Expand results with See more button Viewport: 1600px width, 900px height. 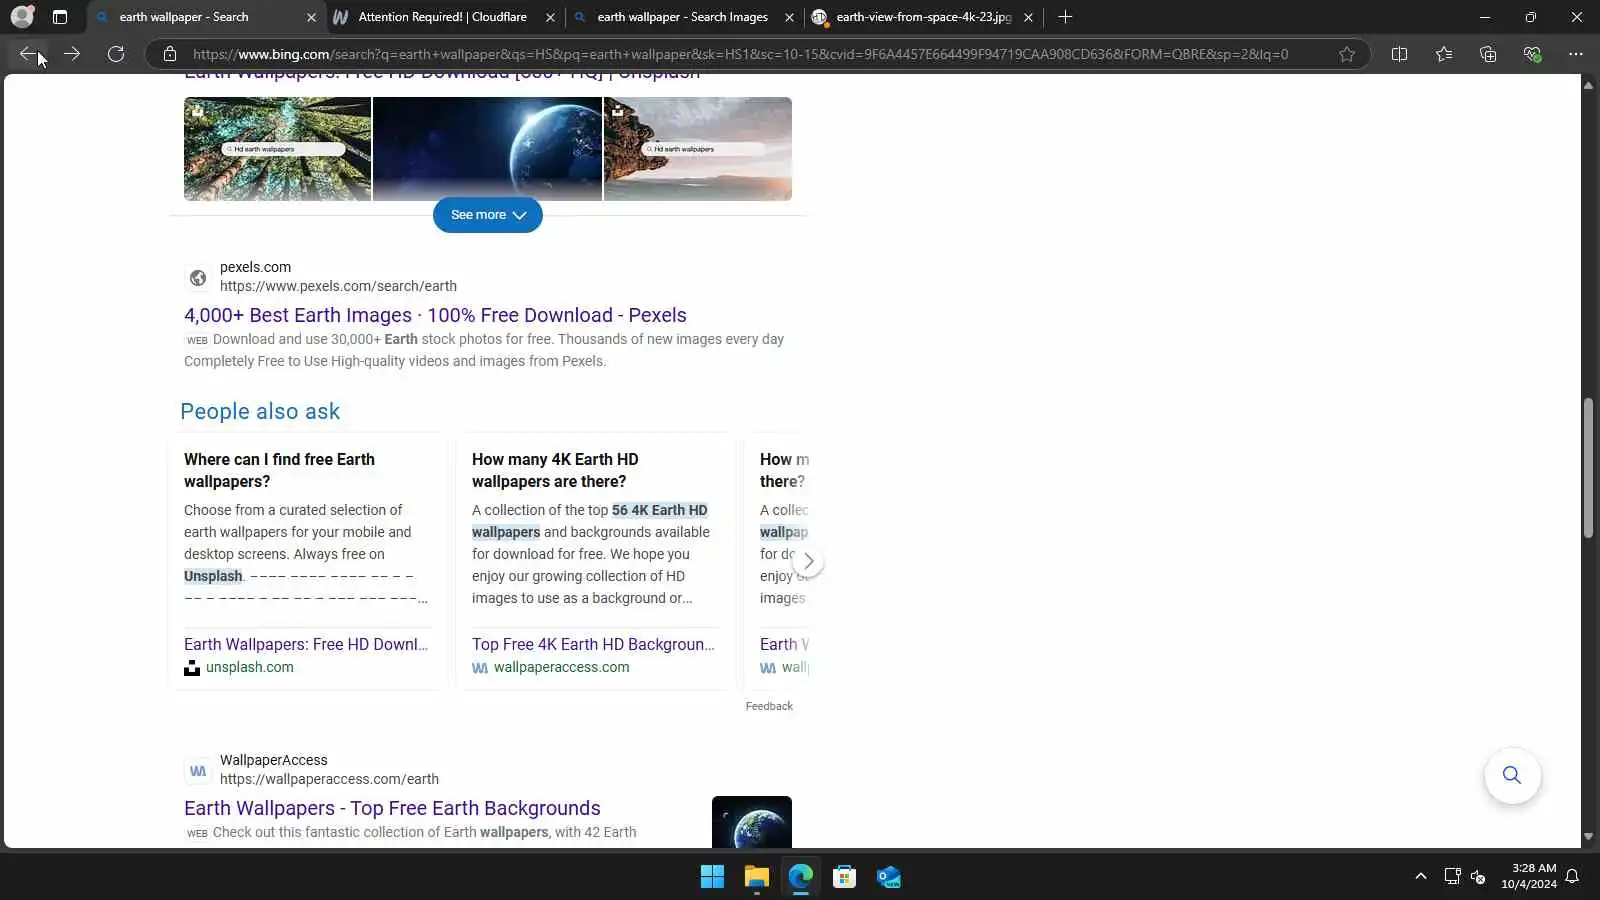(x=488, y=215)
